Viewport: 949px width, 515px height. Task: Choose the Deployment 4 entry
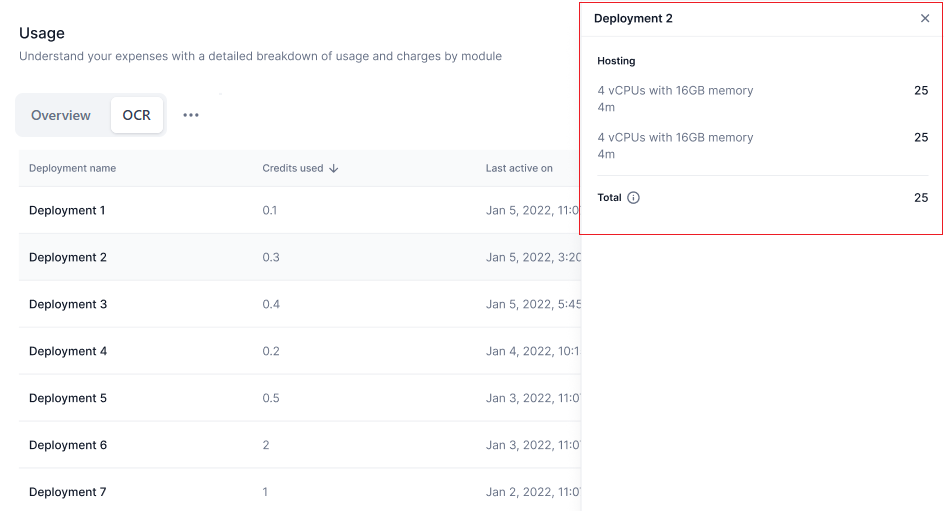click(68, 352)
